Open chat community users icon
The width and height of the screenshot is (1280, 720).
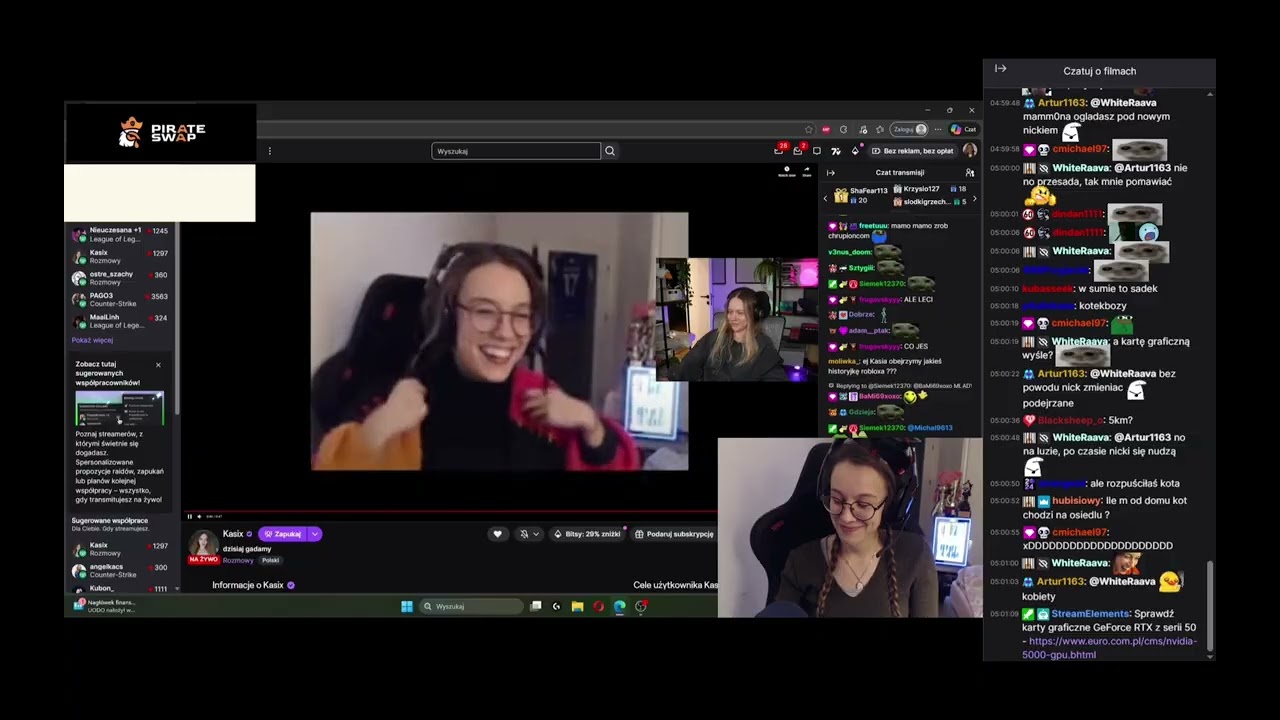[x=970, y=172]
